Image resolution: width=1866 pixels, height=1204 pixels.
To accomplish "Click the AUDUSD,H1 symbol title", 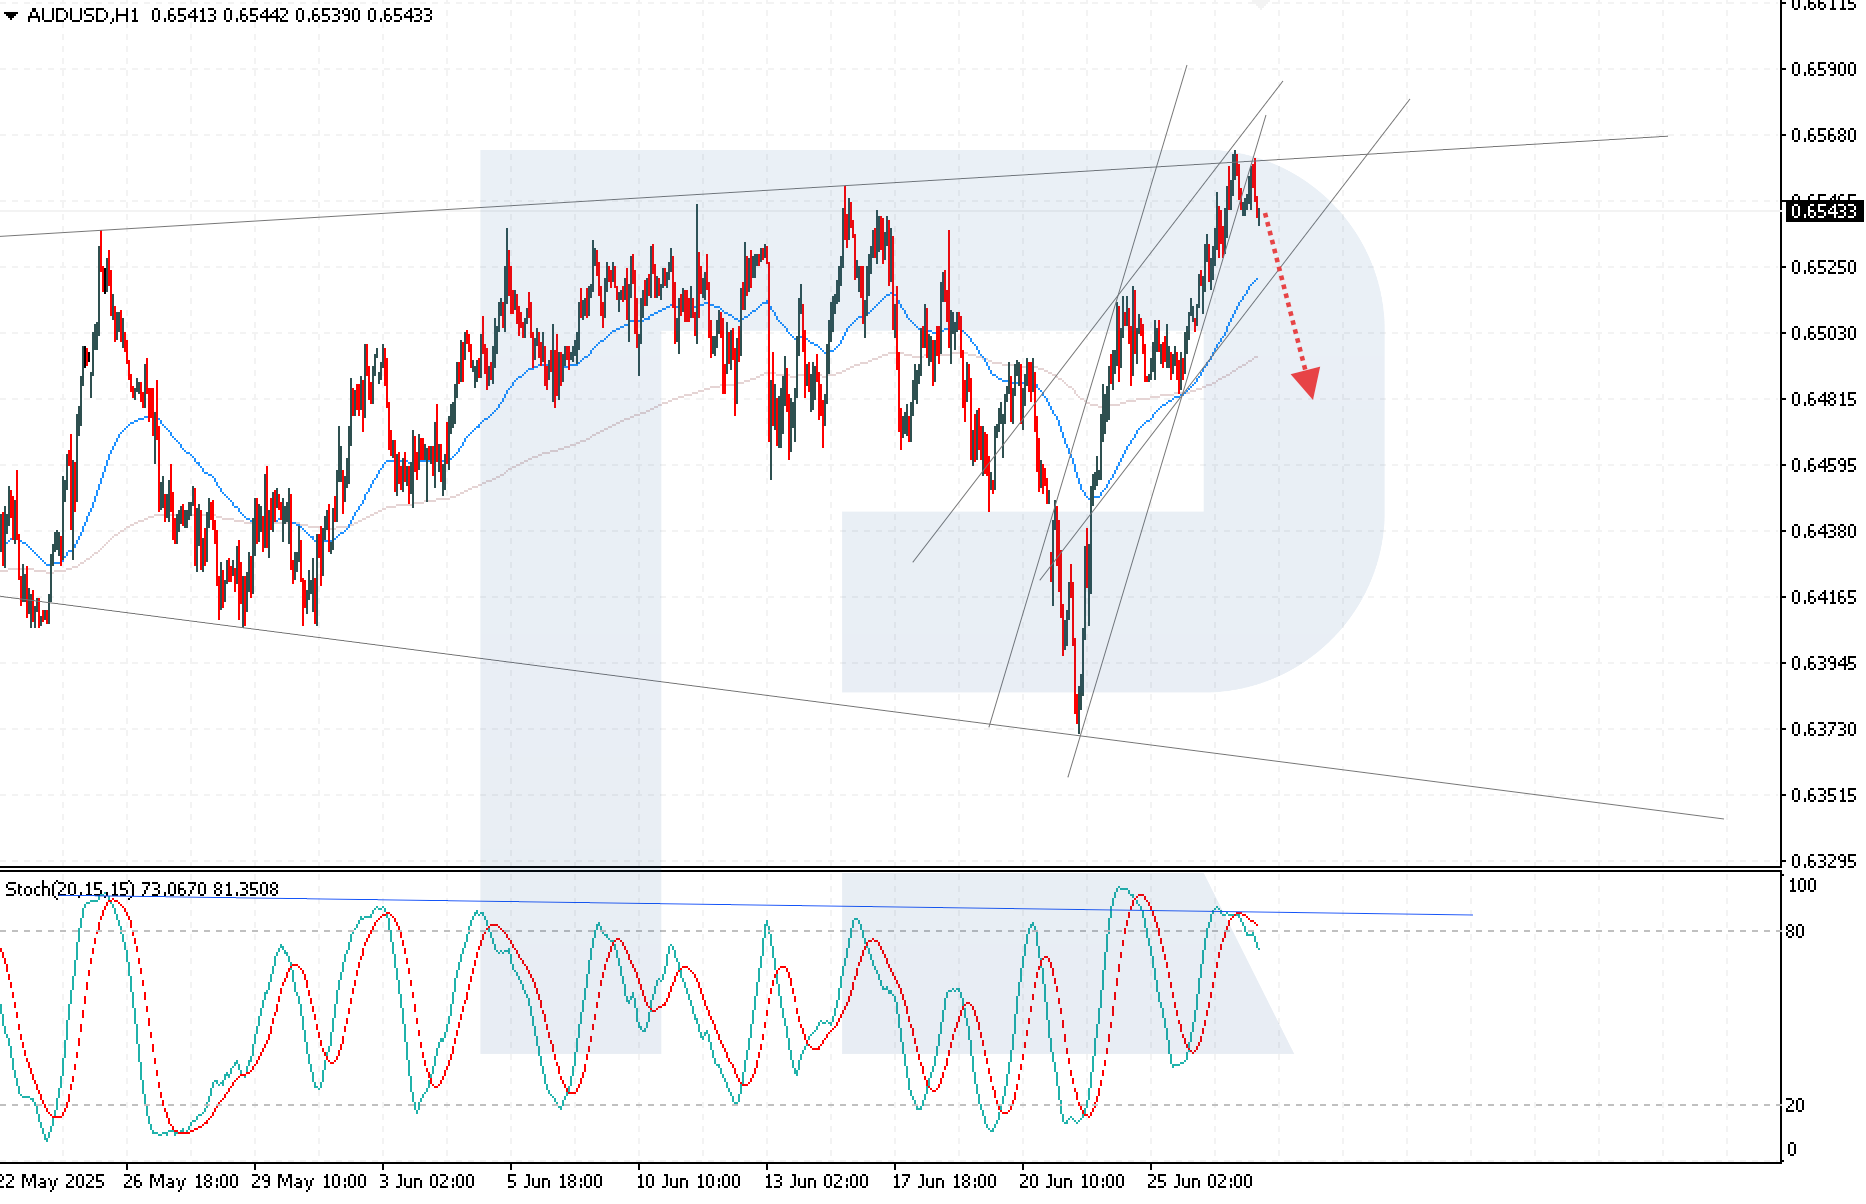I will 84,16.
